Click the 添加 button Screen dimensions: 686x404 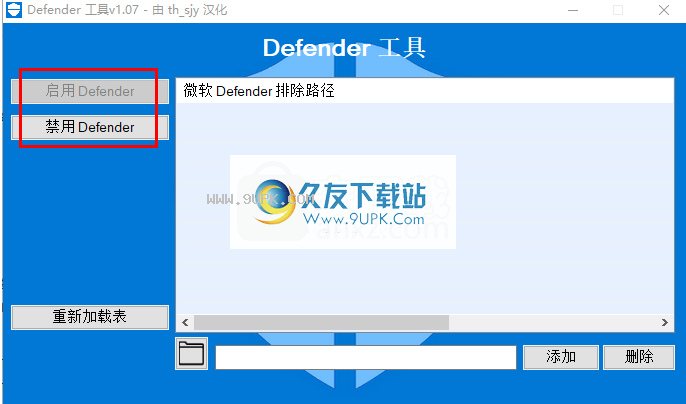click(561, 357)
